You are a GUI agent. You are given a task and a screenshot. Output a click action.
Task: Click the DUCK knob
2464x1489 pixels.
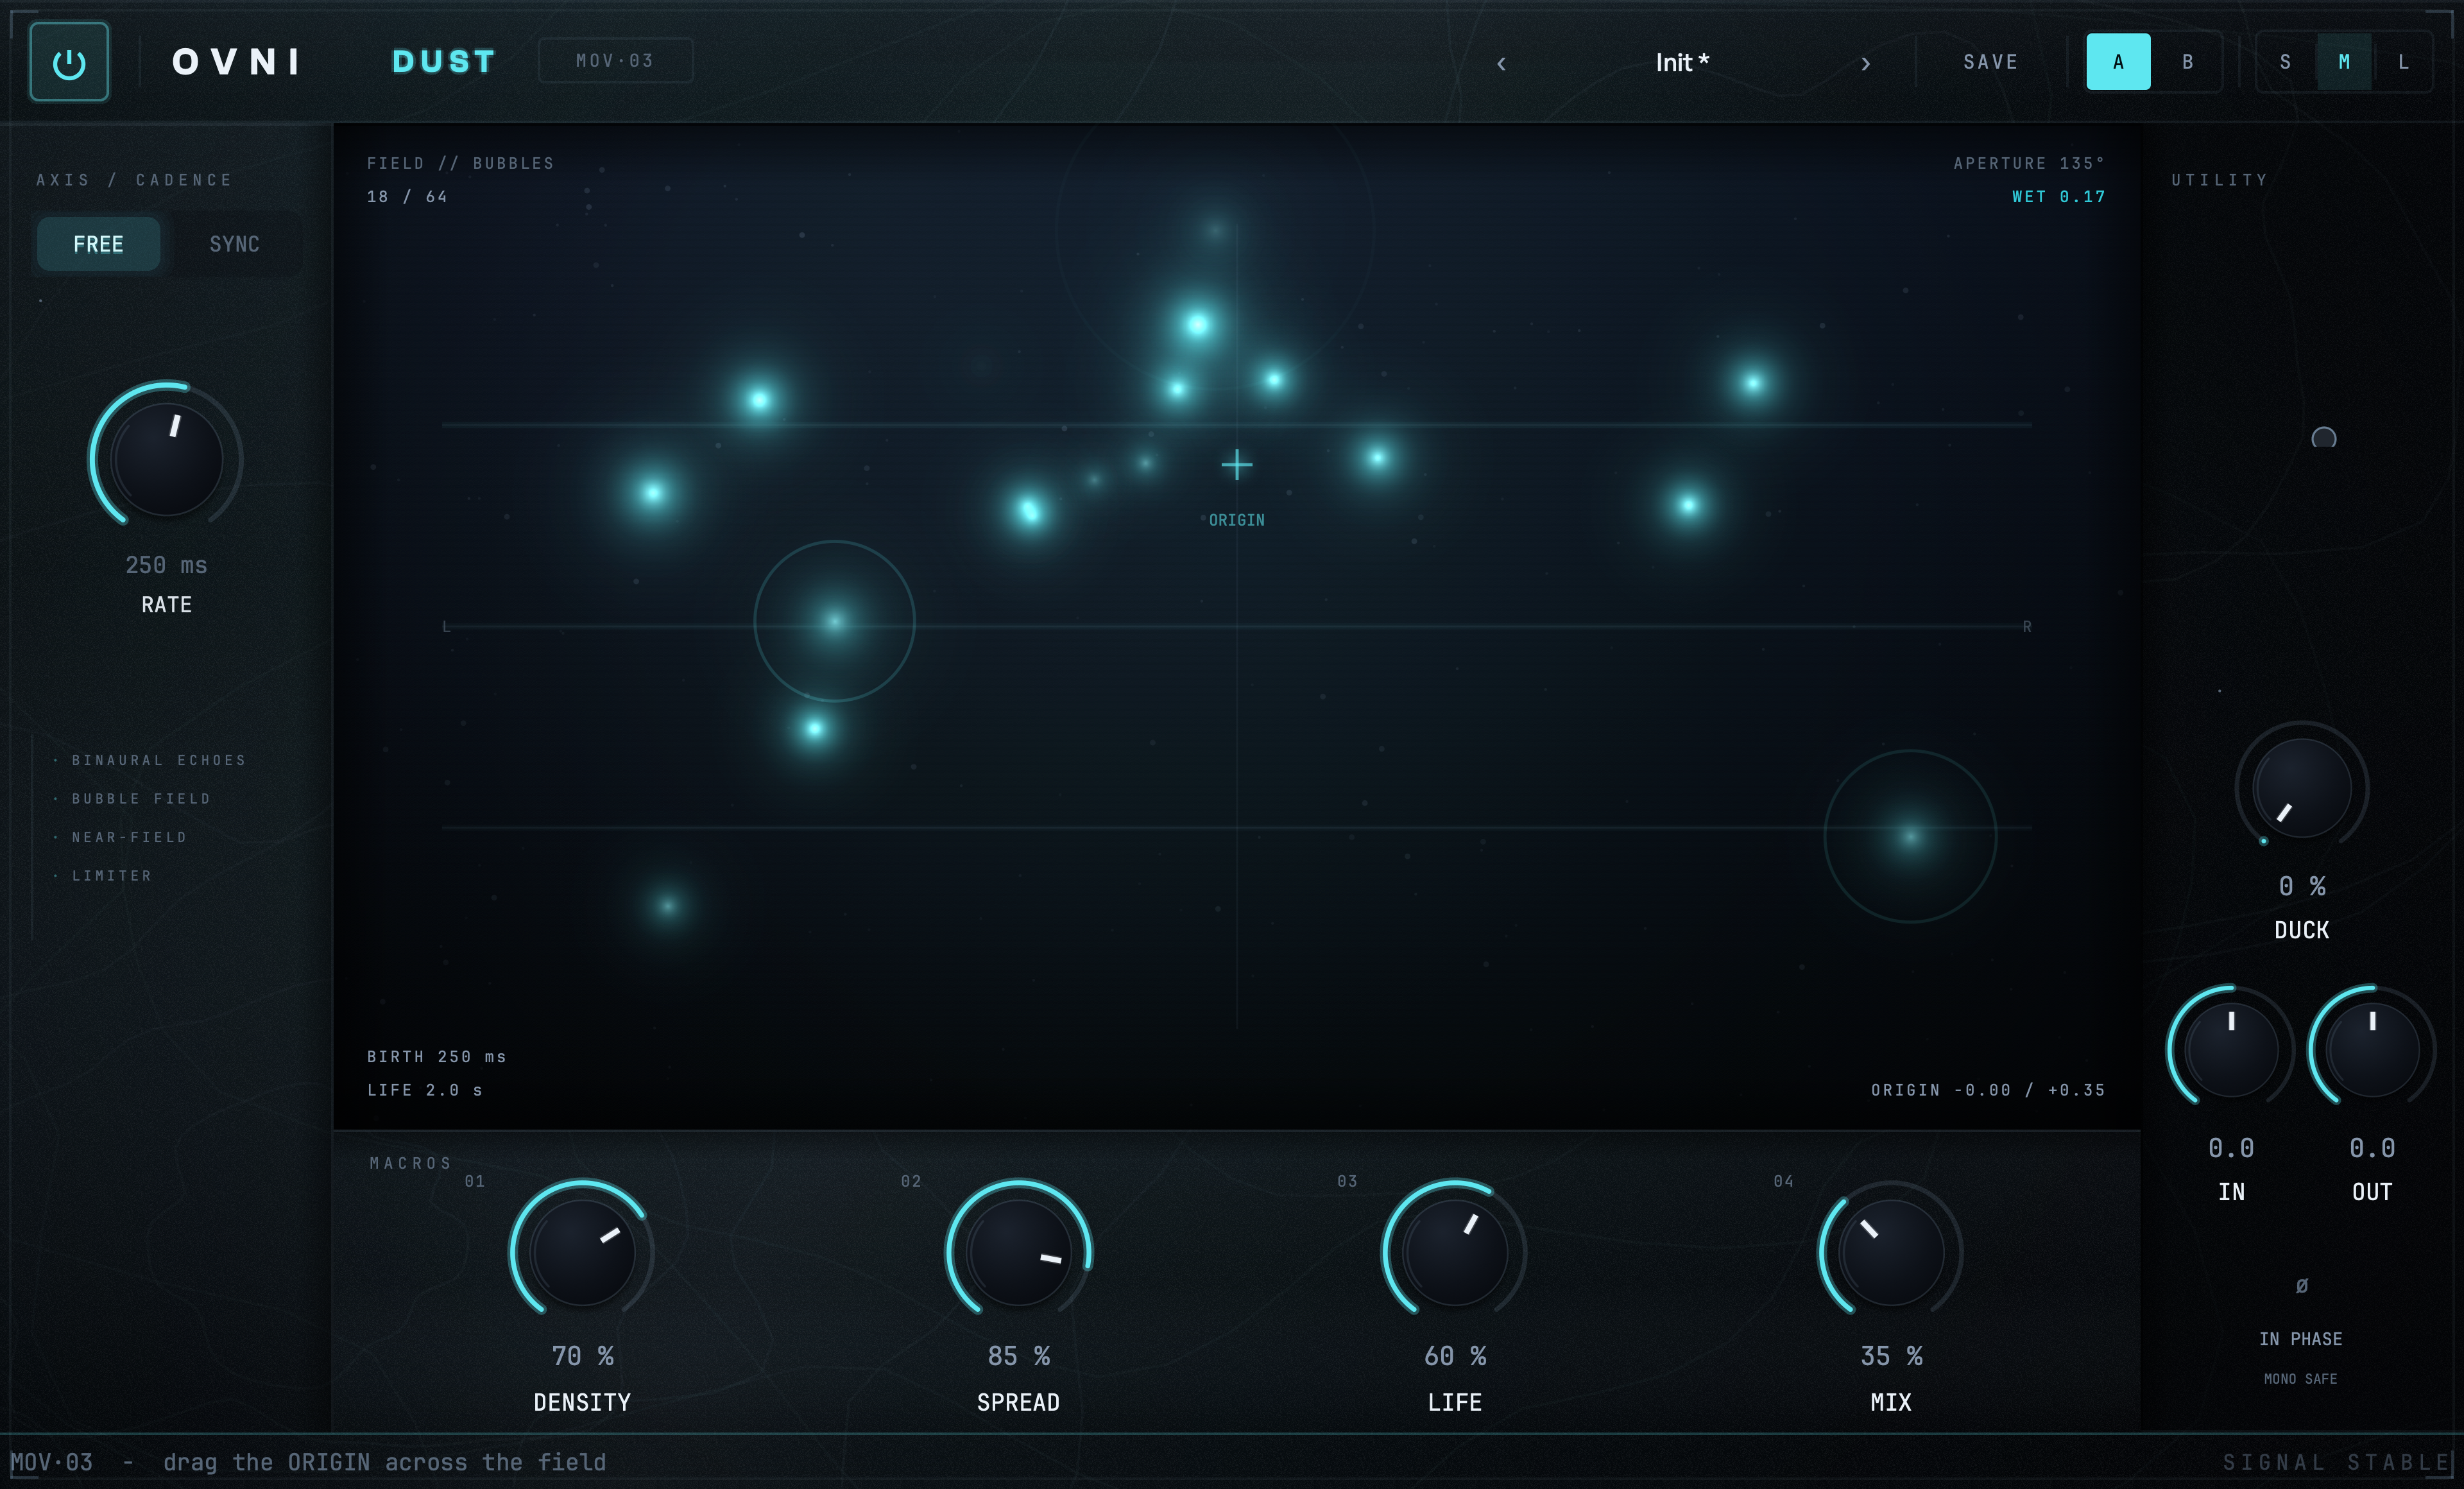(2301, 787)
